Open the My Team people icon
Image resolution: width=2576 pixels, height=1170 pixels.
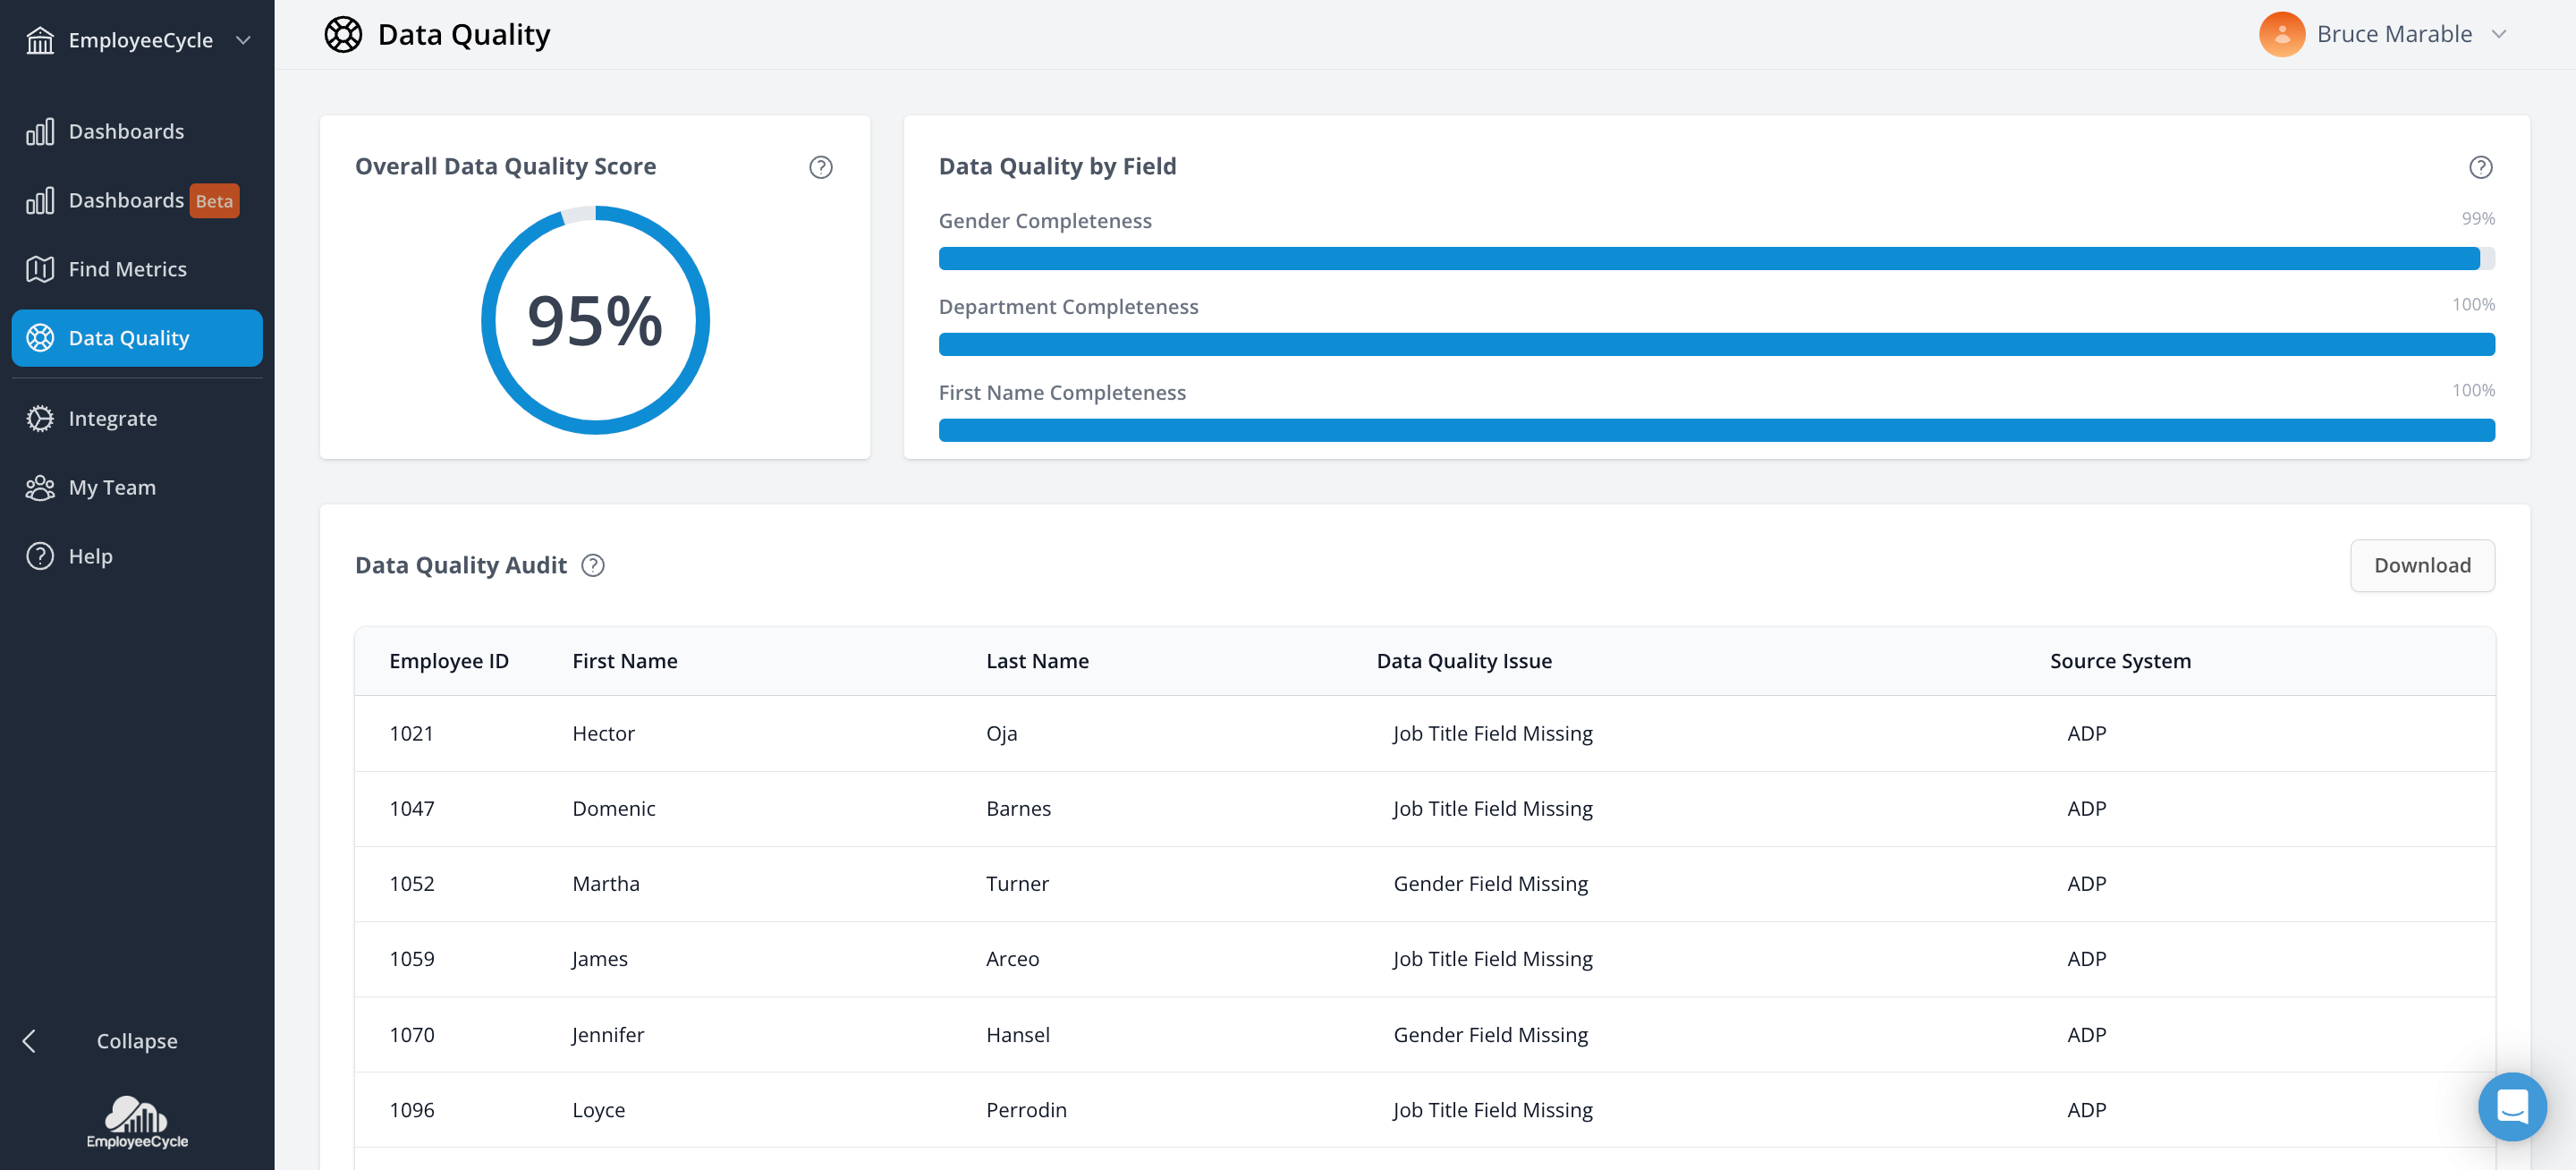pos(40,487)
